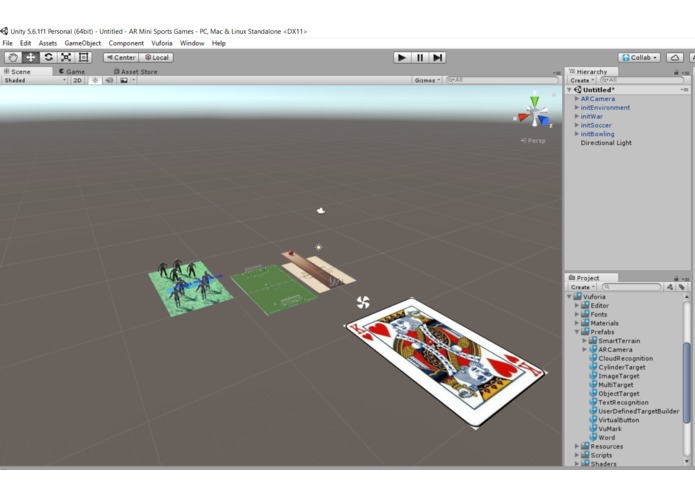Collapse the Prefabs folder arrow

577,332
